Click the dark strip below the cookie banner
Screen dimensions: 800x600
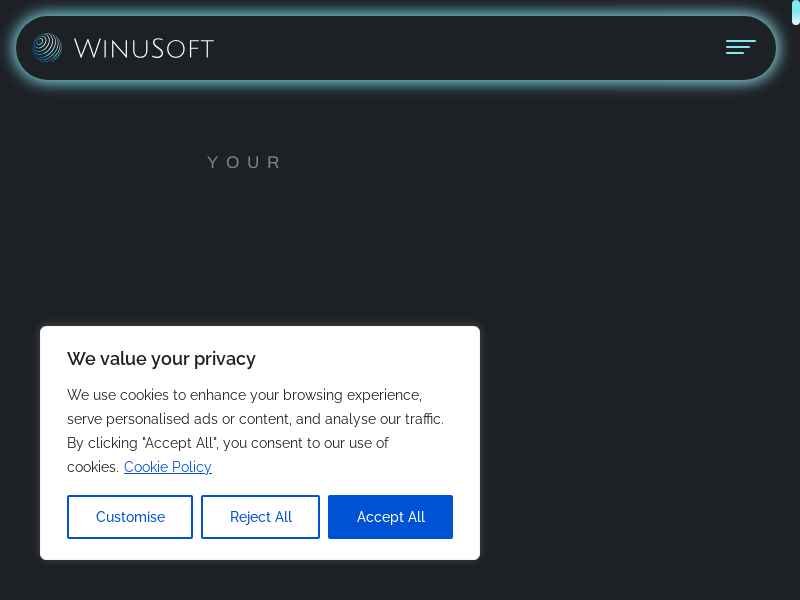(260, 581)
